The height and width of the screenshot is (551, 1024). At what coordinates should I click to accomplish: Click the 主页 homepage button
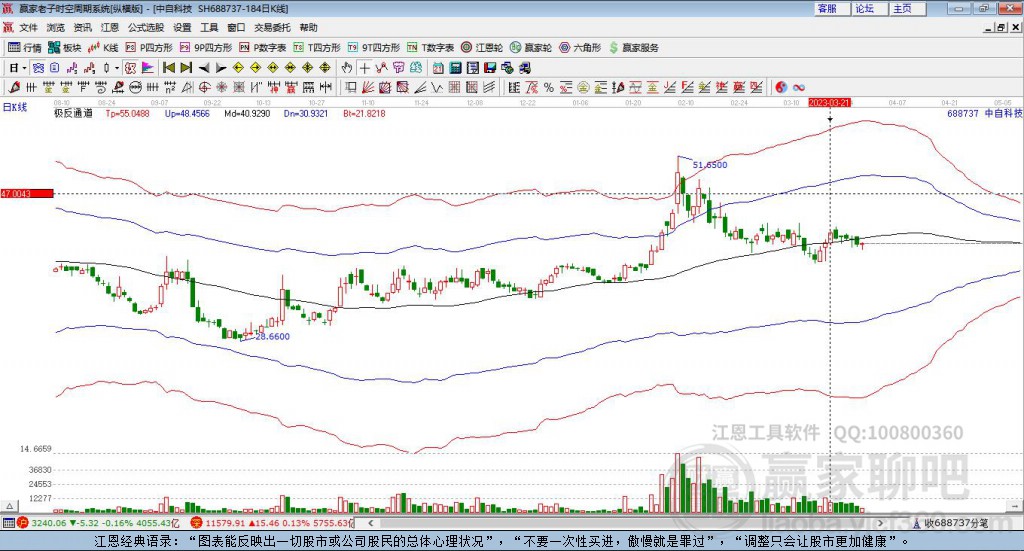tap(908, 8)
